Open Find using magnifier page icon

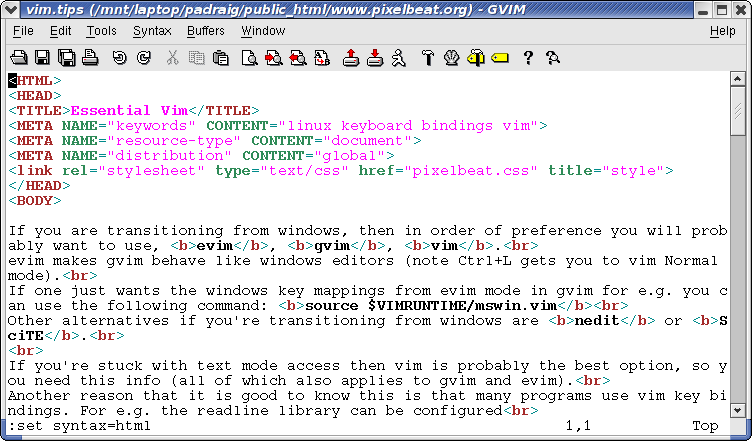click(249, 58)
